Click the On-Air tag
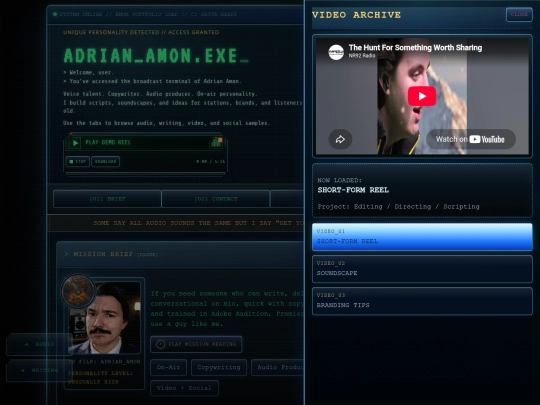 coord(168,367)
